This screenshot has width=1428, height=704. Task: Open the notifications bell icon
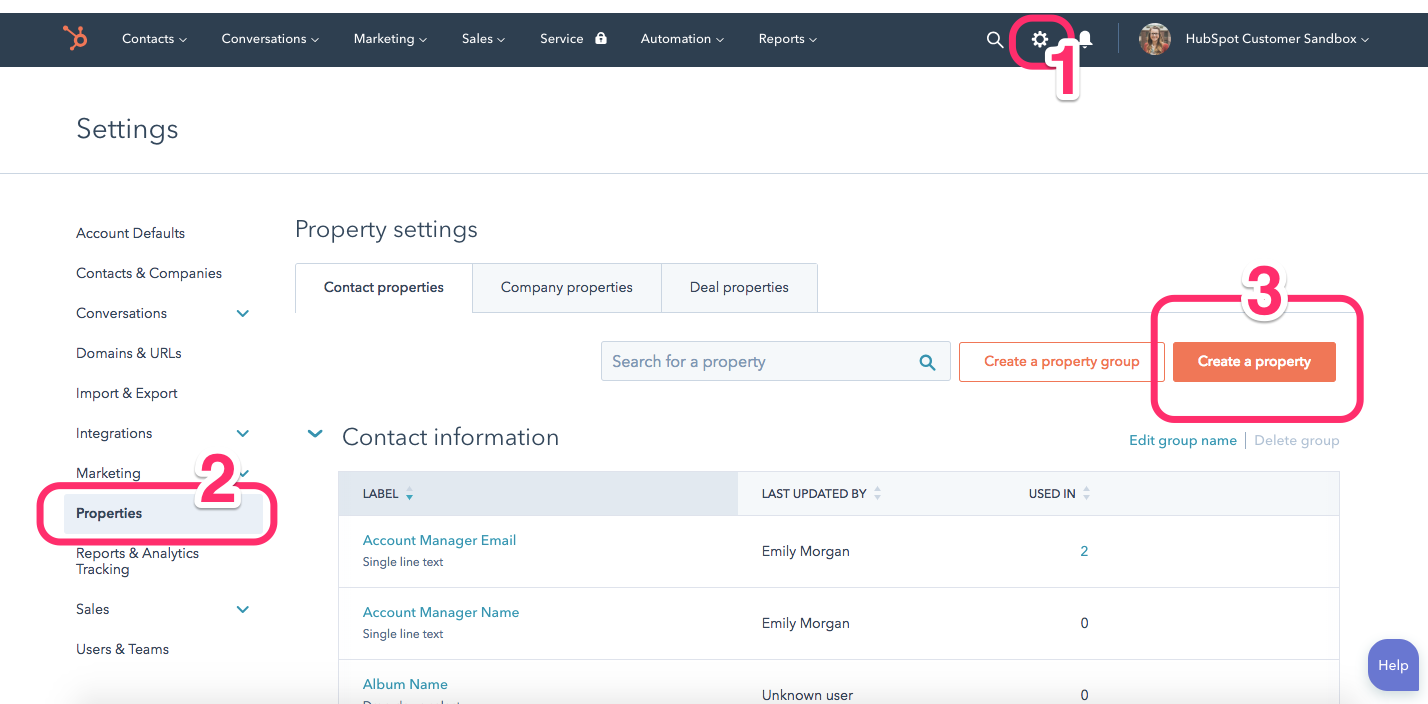(x=1085, y=39)
